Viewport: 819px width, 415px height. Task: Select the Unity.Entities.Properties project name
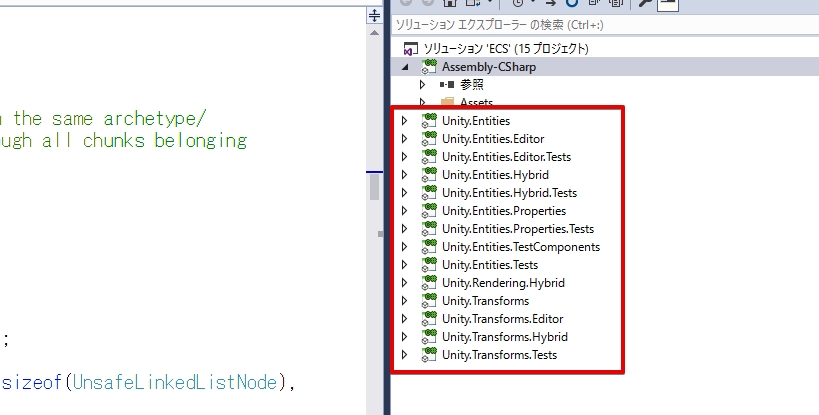point(504,211)
